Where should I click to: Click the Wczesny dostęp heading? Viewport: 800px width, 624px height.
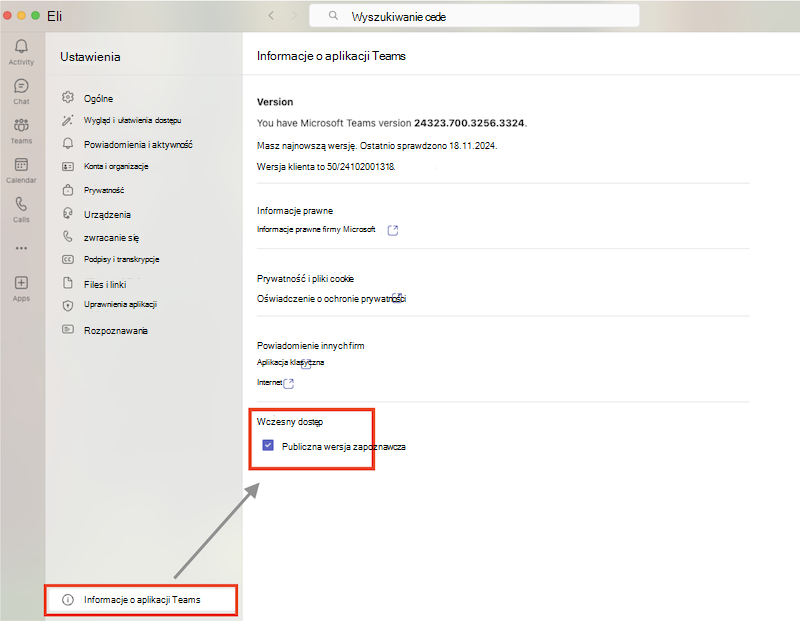click(290, 422)
